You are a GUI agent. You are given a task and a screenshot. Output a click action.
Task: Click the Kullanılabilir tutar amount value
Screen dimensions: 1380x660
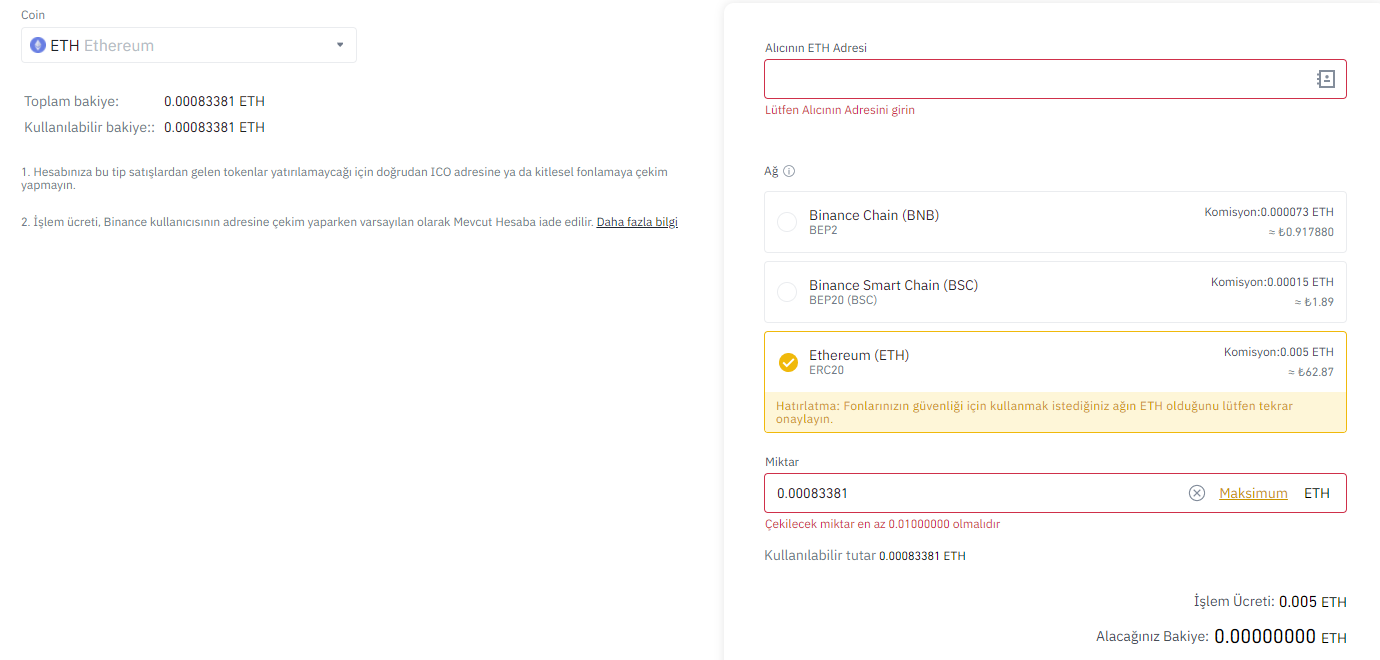pos(922,556)
